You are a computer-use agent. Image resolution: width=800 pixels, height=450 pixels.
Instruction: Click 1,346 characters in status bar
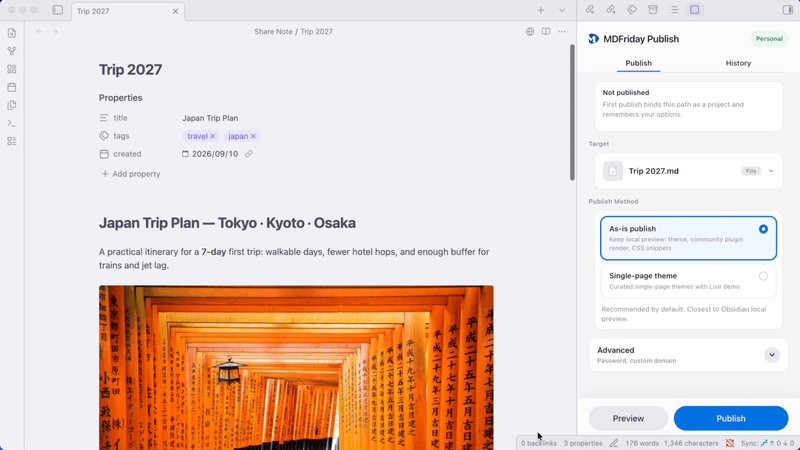pyautogui.click(x=691, y=443)
